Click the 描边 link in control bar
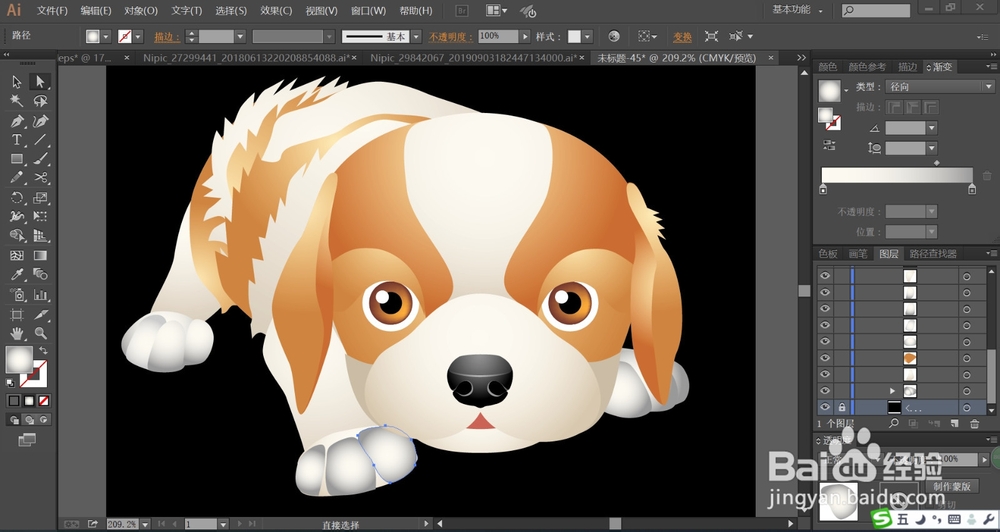The image size is (1000, 532). coord(167,37)
